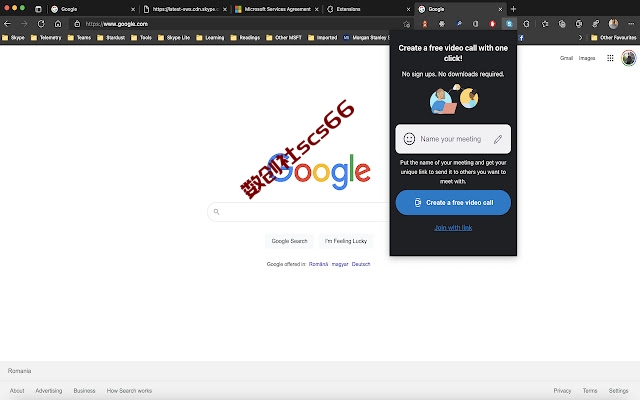
Task: Switch to Microsoft Services Agreement tab
Action: (x=276, y=9)
